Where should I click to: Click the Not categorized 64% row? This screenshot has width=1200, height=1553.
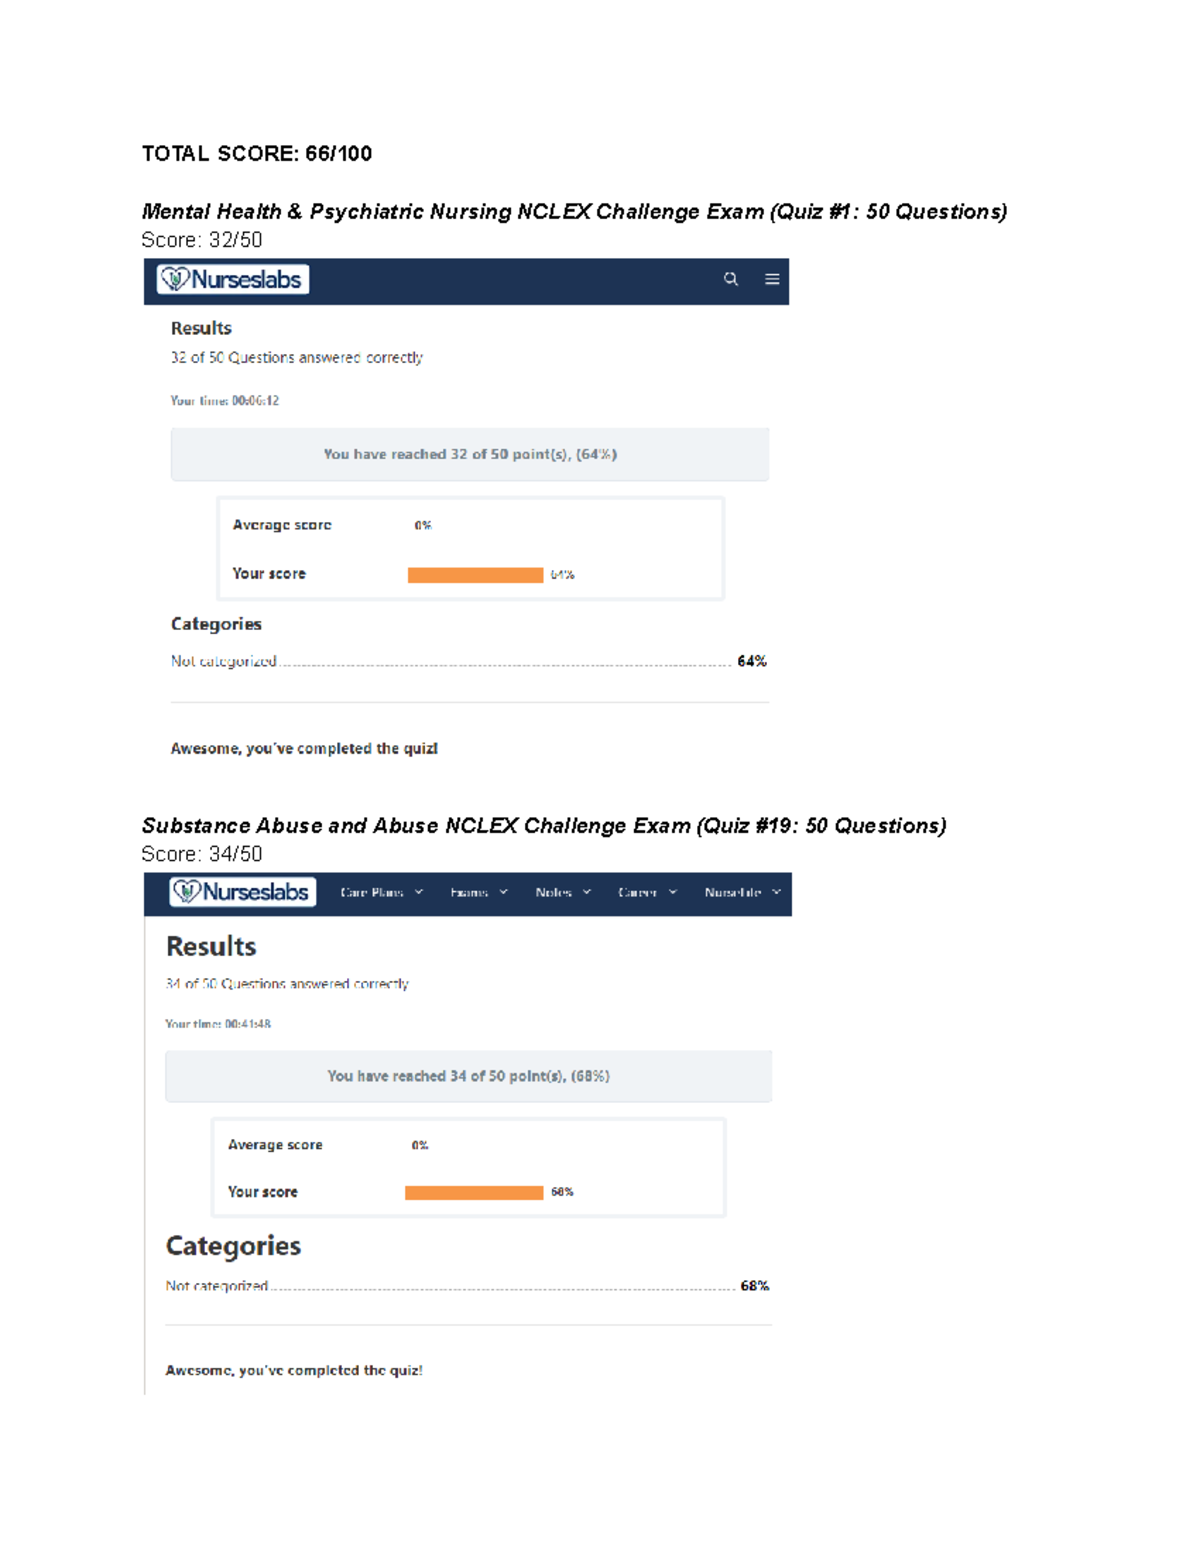pos(468,661)
